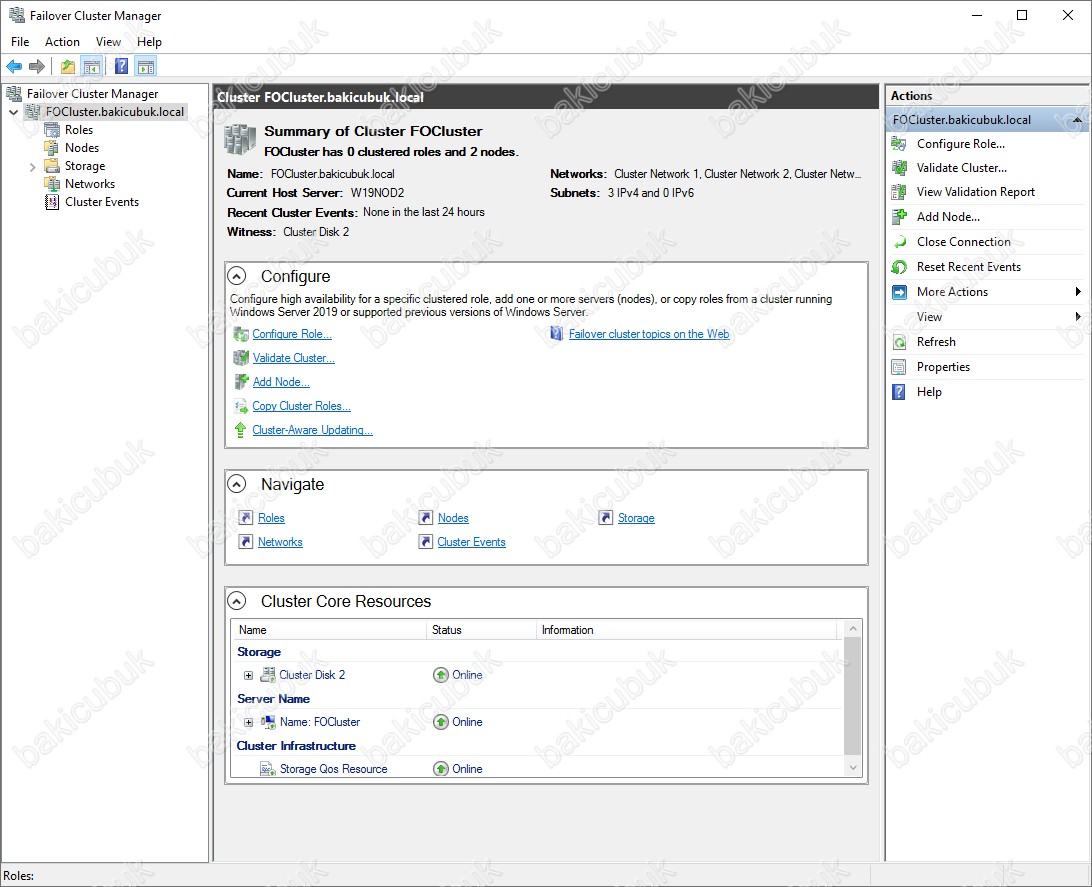Click the Cluster-Aware Updating... link
The image size is (1092, 887).
click(313, 430)
